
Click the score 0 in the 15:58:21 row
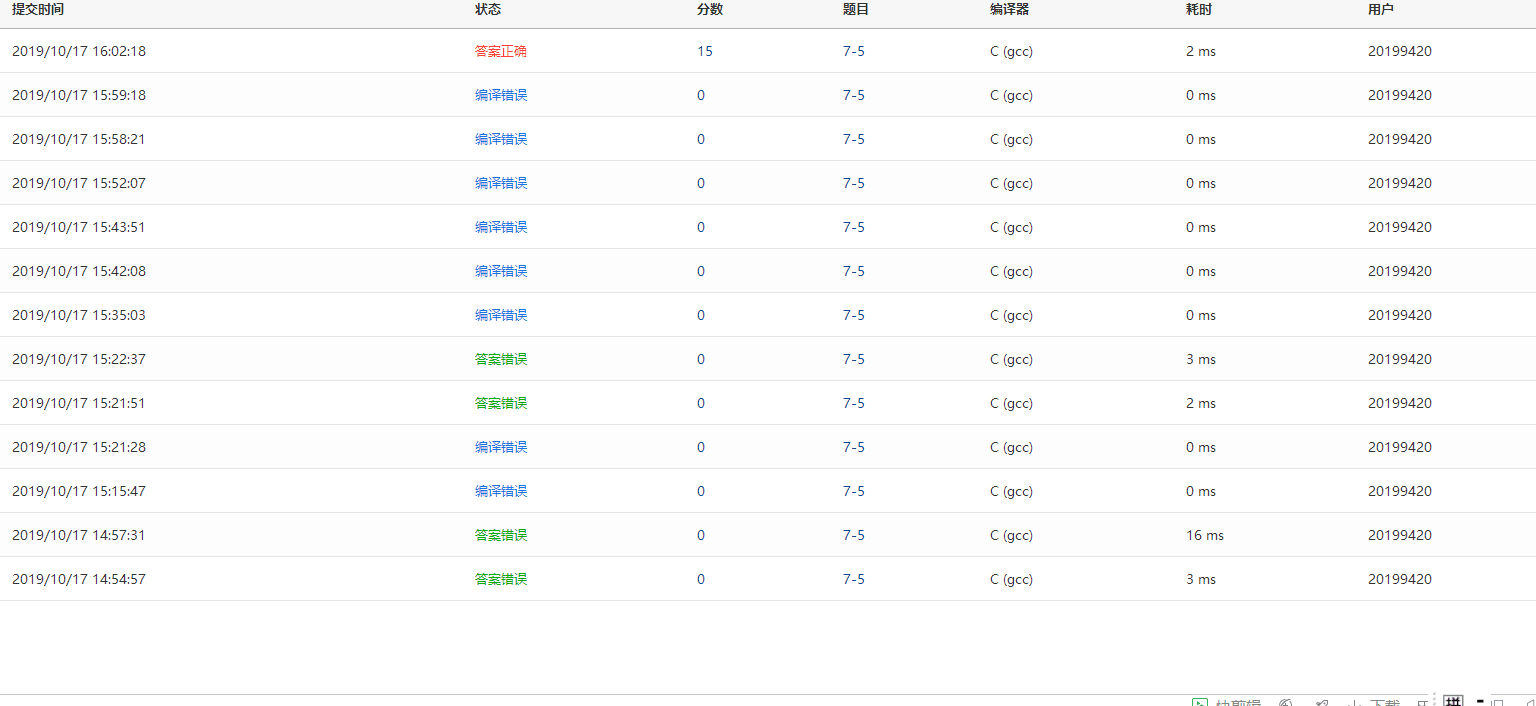click(x=701, y=139)
